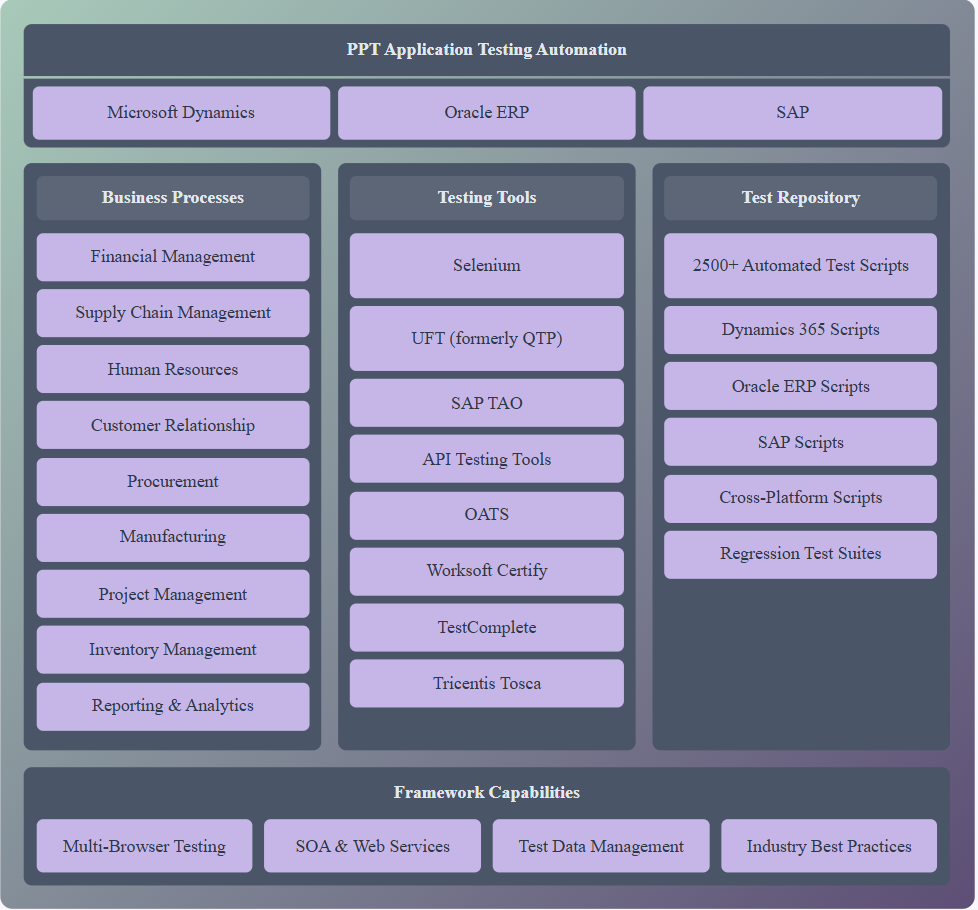Choose Oracle ERP Scripts
Image resolution: width=978 pixels, height=910 pixels.
pyautogui.click(x=800, y=386)
